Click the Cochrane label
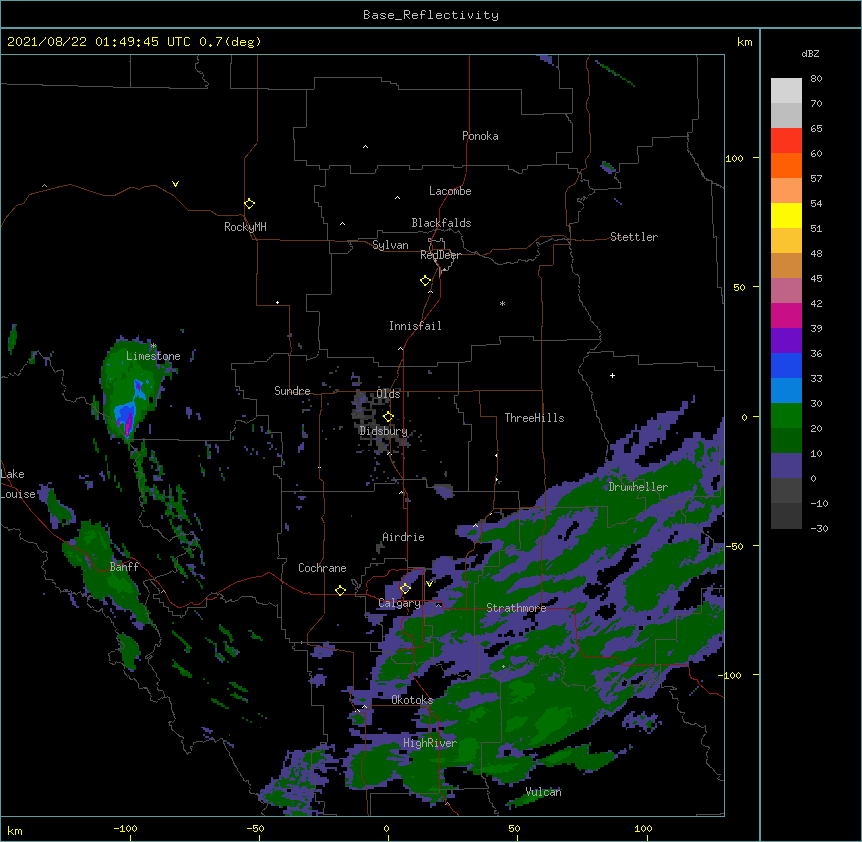This screenshot has width=862, height=842. click(x=322, y=568)
